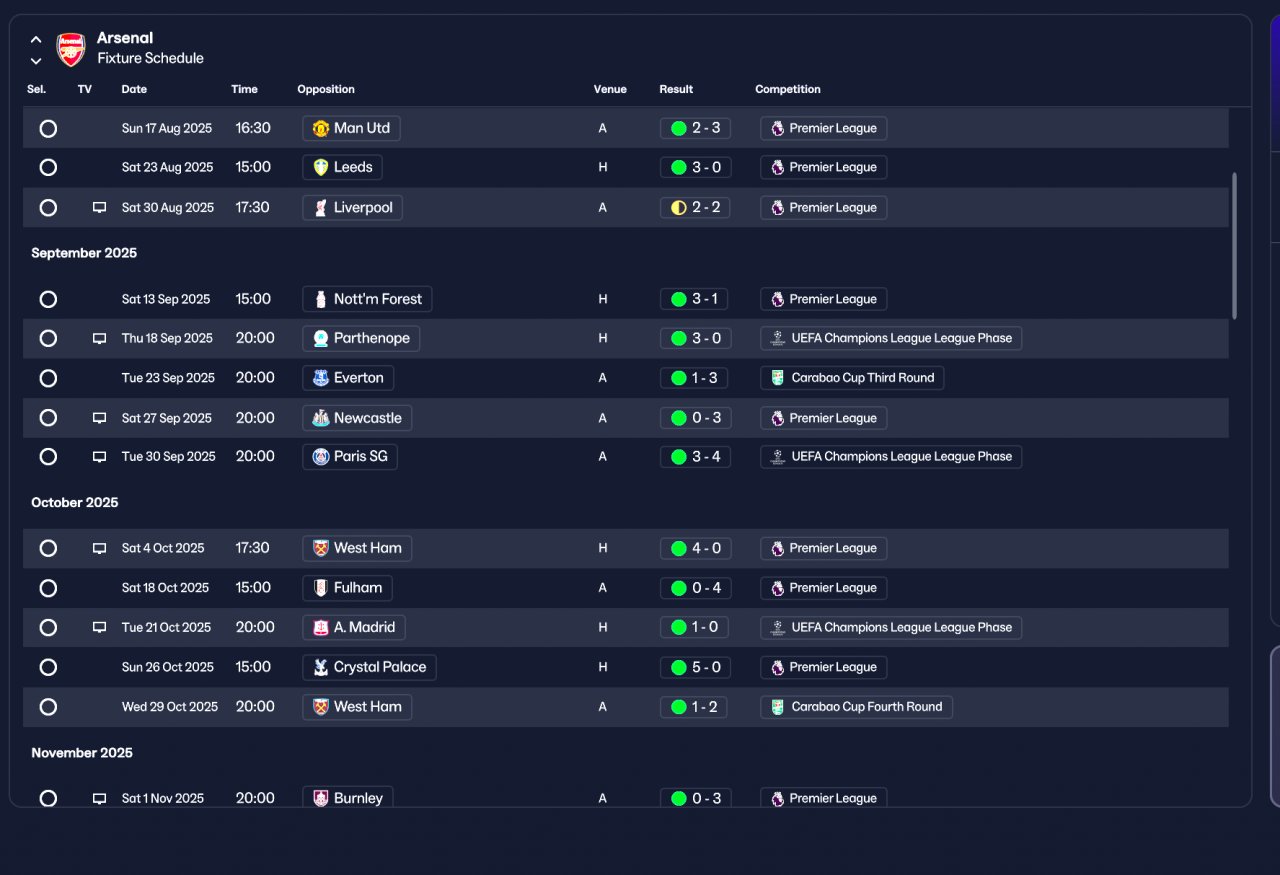This screenshot has width=1280, height=875.
Task: Click the TV icon on the Newcastle row
Action: click(99, 418)
